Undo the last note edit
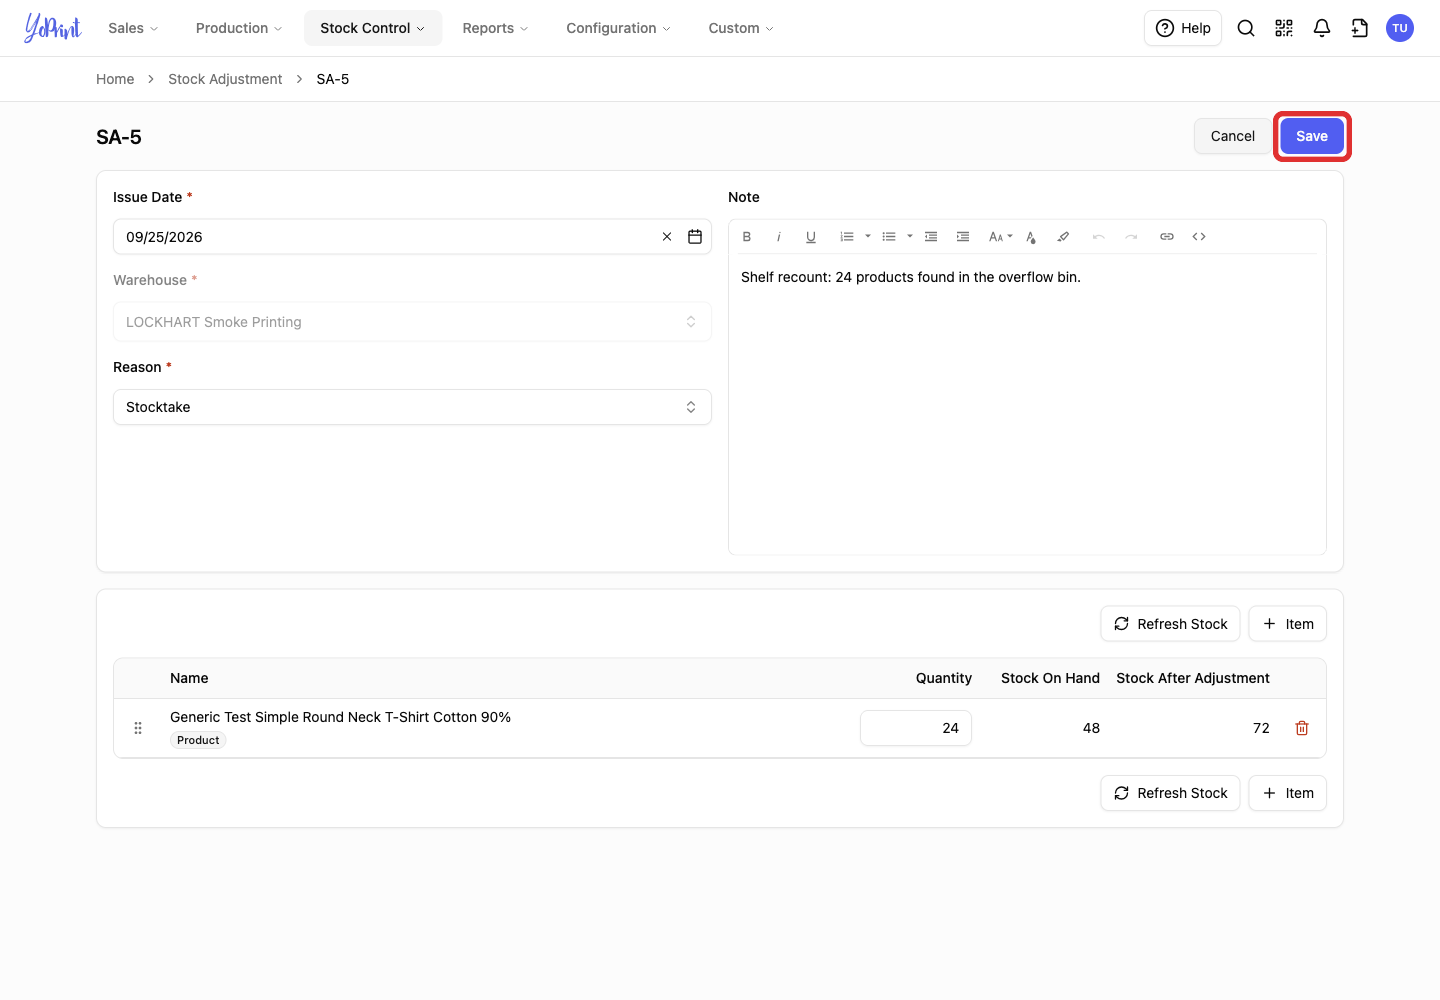The image size is (1440, 1000). tap(1099, 237)
